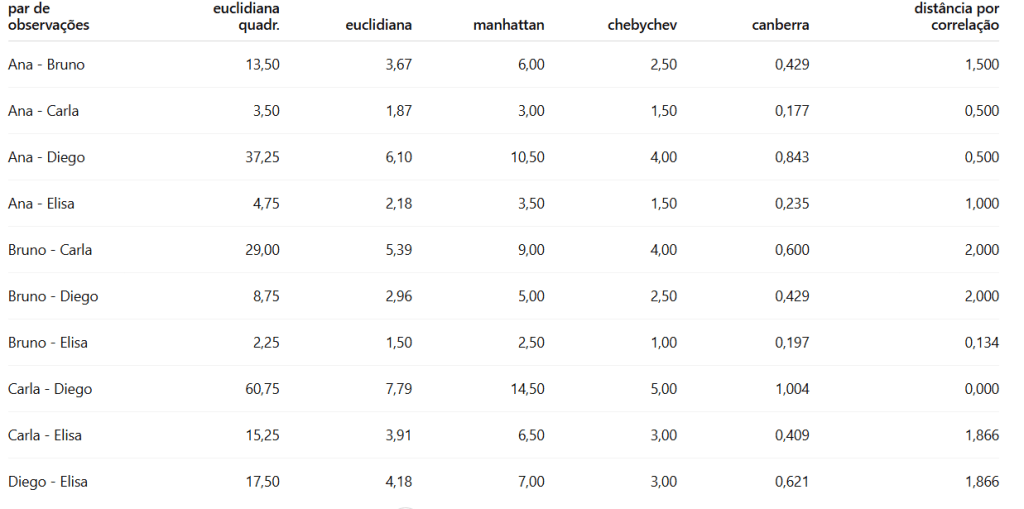
Task: Click the 'Diego - Elisa' row label
Action: pyautogui.click(x=48, y=482)
